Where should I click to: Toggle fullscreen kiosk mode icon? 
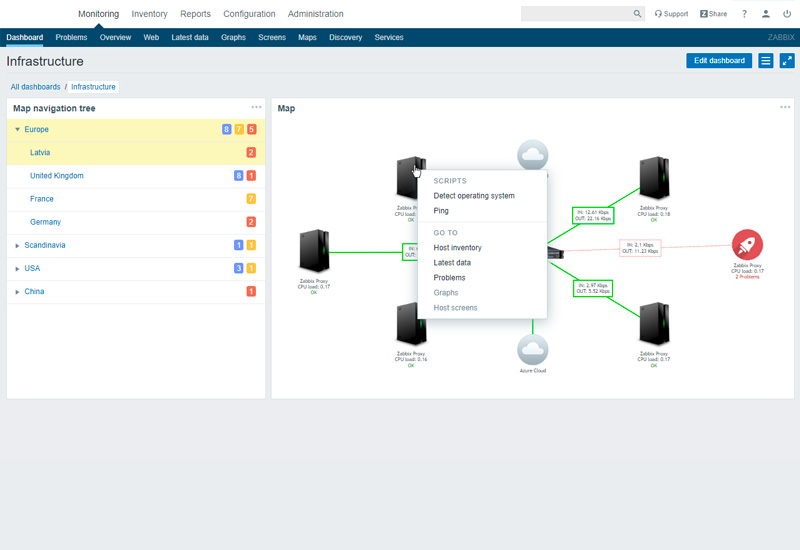[787, 61]
